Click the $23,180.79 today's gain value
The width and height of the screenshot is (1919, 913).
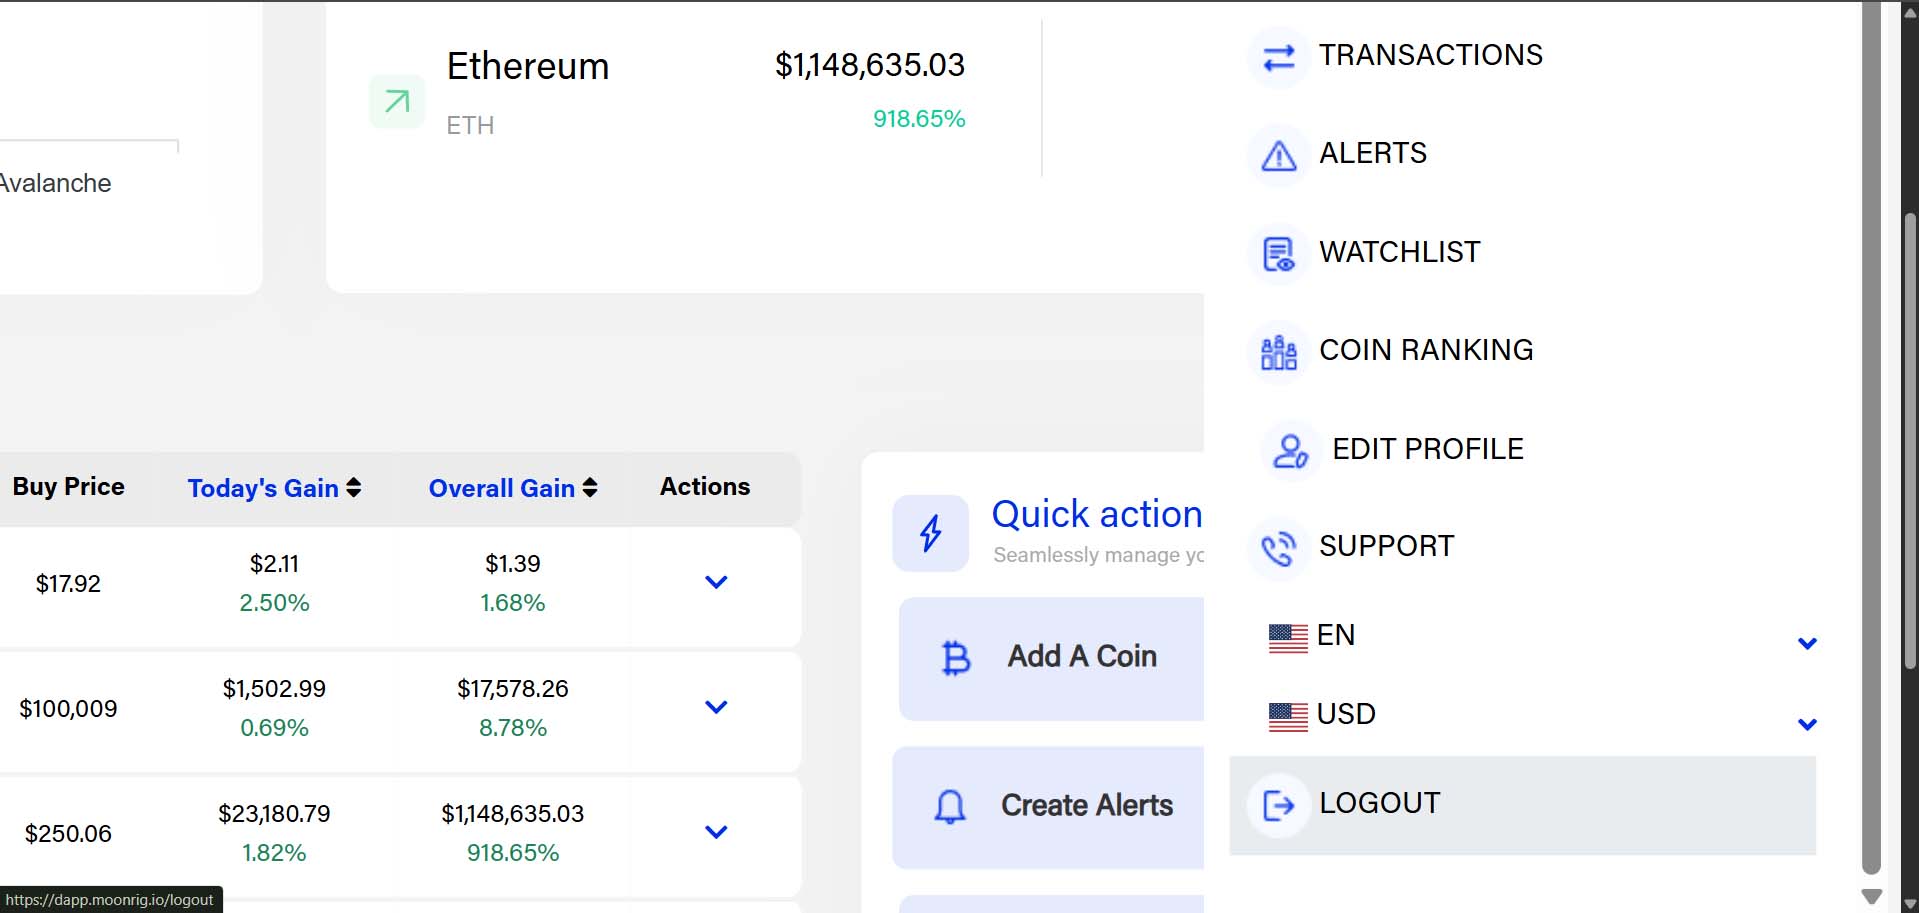click(274, 814)
